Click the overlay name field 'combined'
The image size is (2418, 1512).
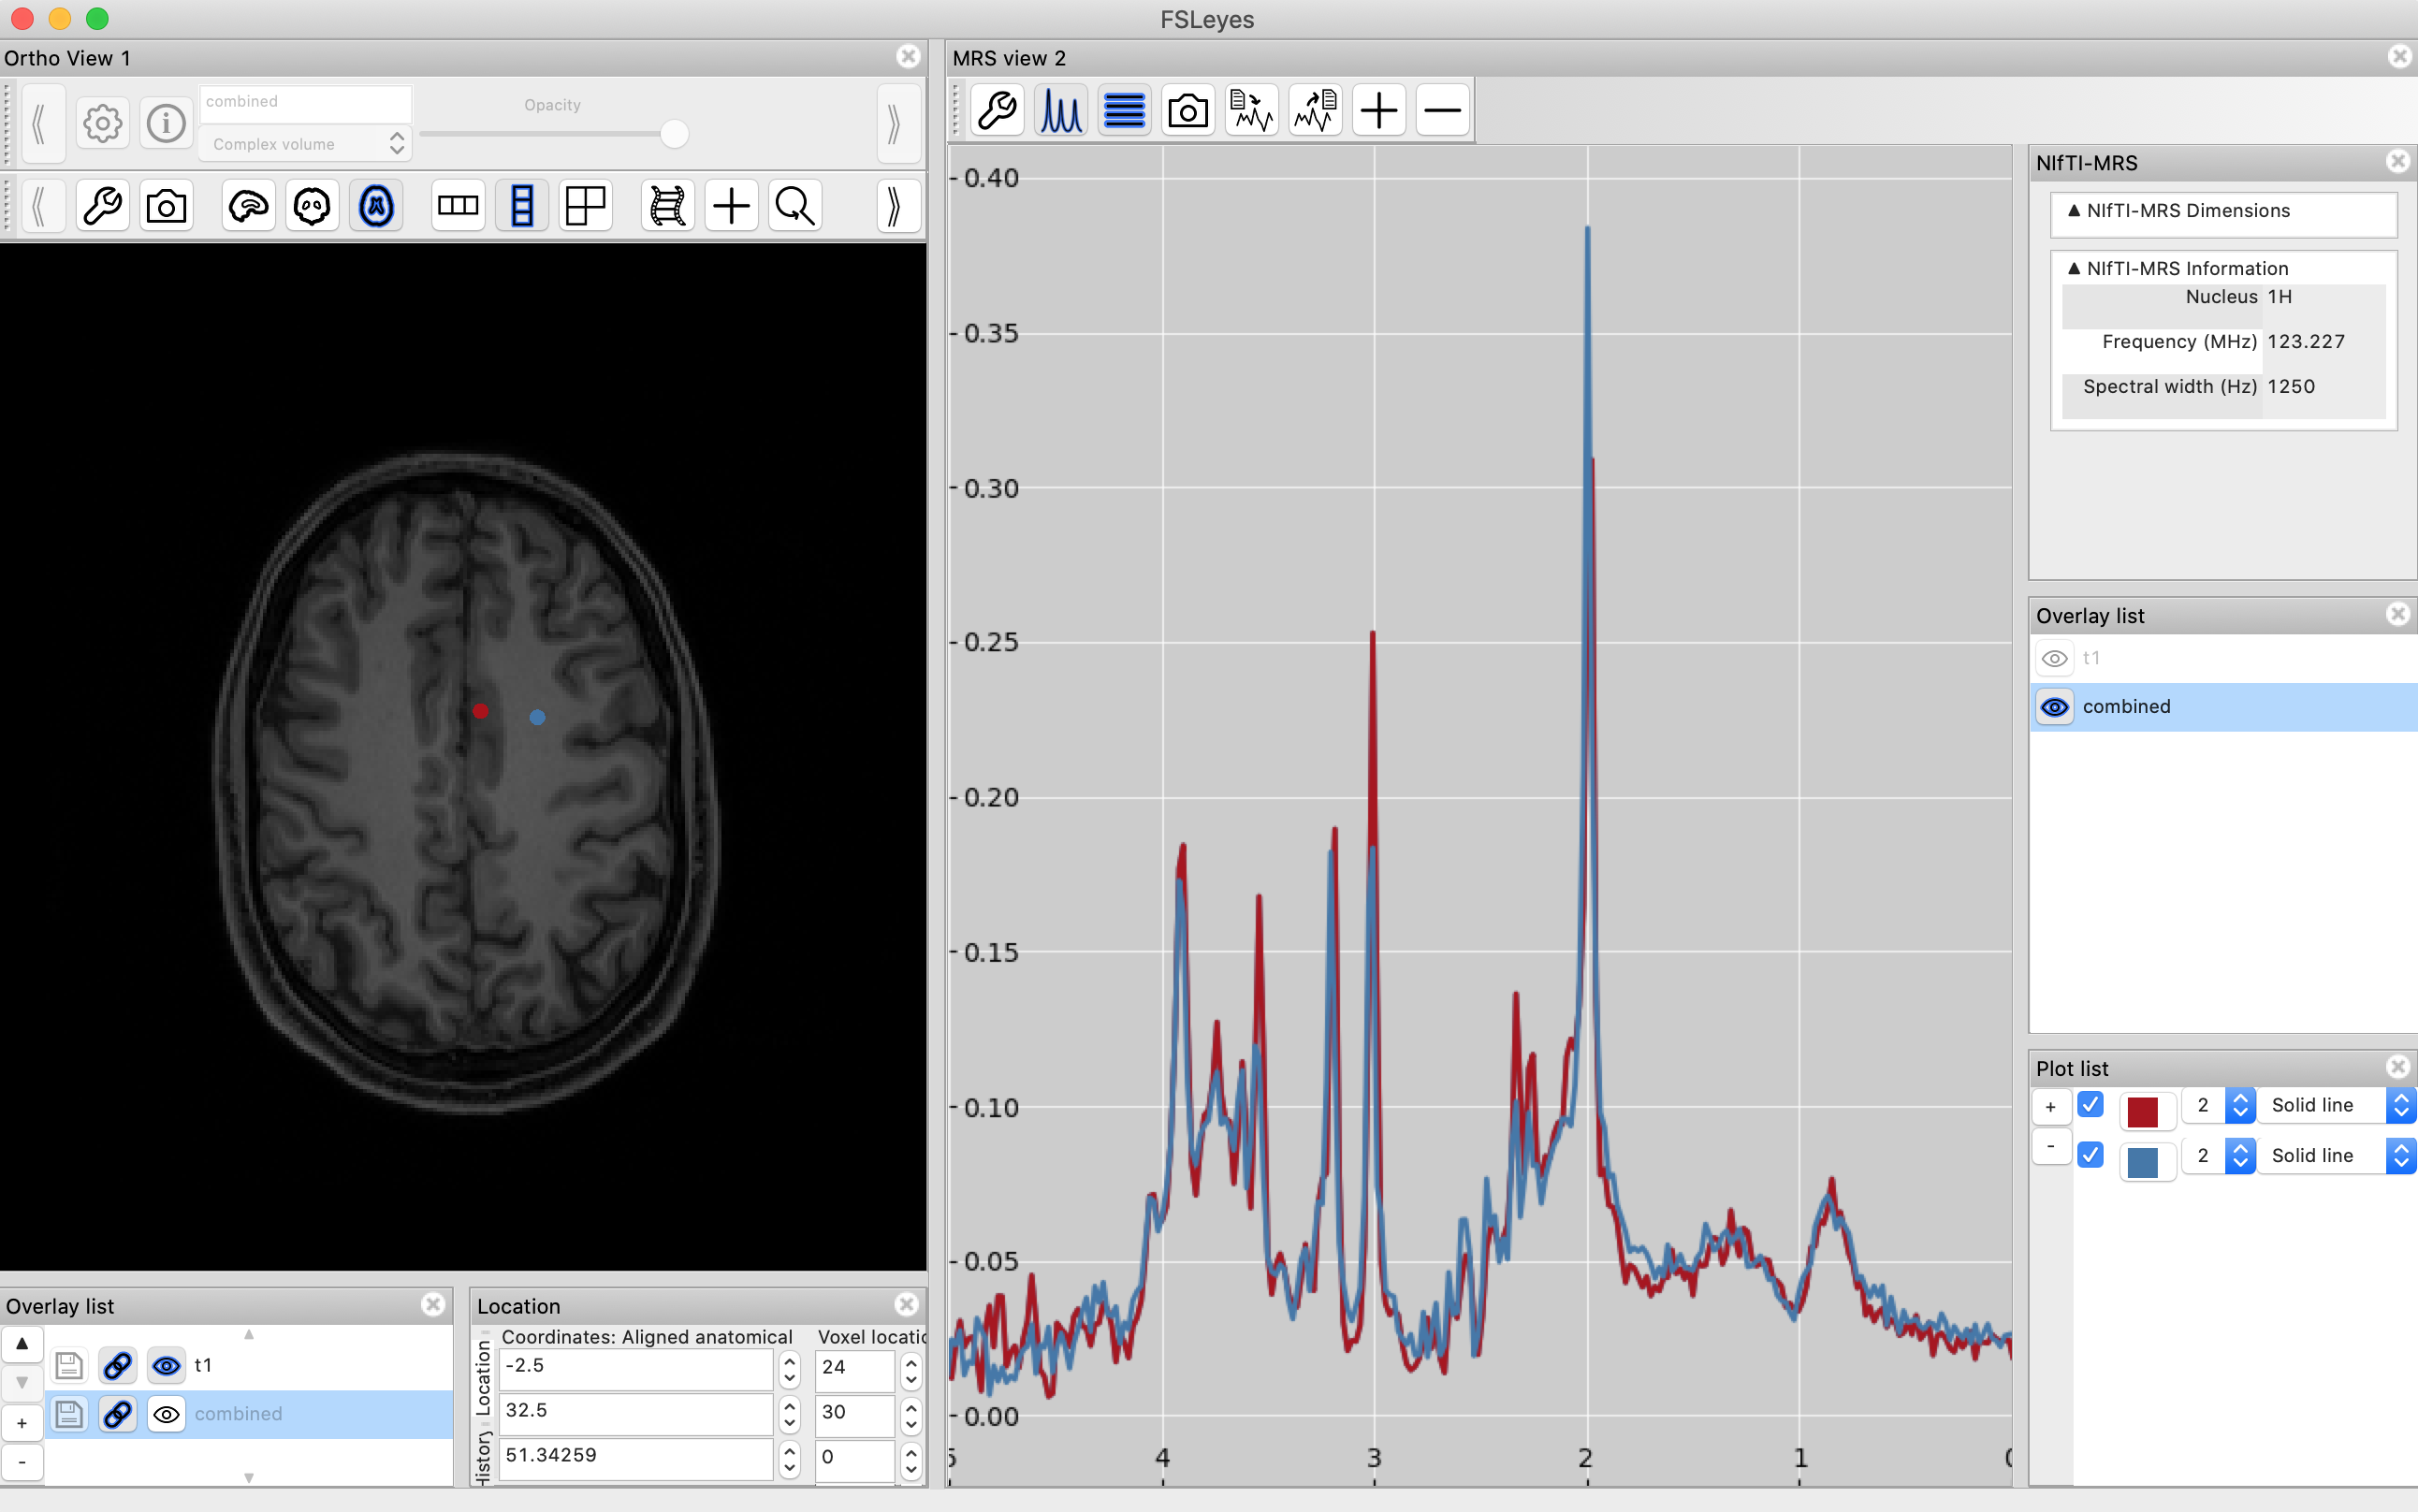coord(305,102)
